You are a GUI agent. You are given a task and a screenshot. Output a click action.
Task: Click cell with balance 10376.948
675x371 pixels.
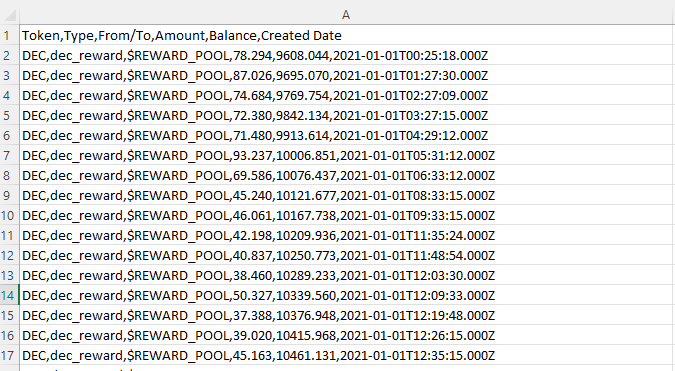pyautogui.click(x=347, y=315)
